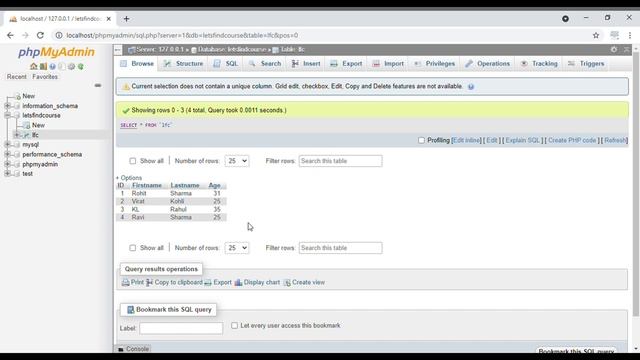Open upper Number of rows dropdown
This screenshot has width=640, height=360.
(237, 161)
